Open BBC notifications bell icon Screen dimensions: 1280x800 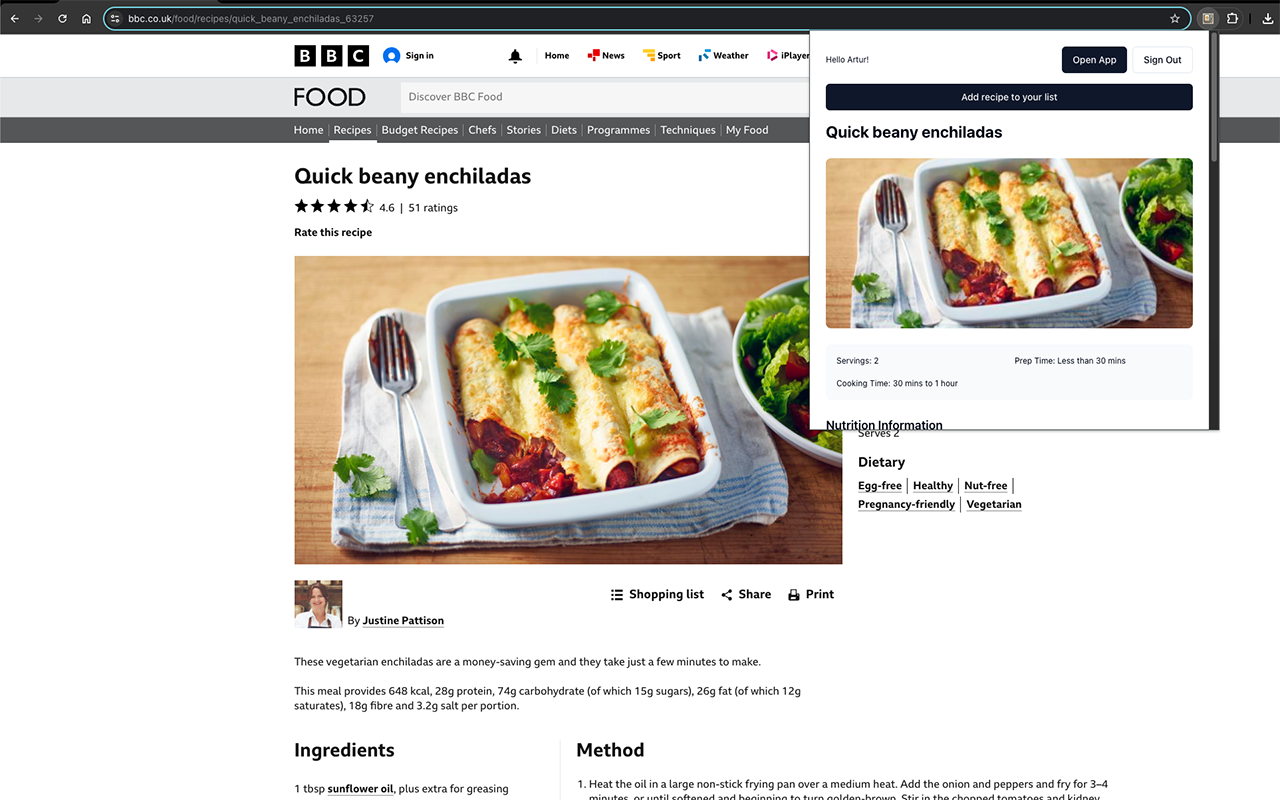[515, 56]
